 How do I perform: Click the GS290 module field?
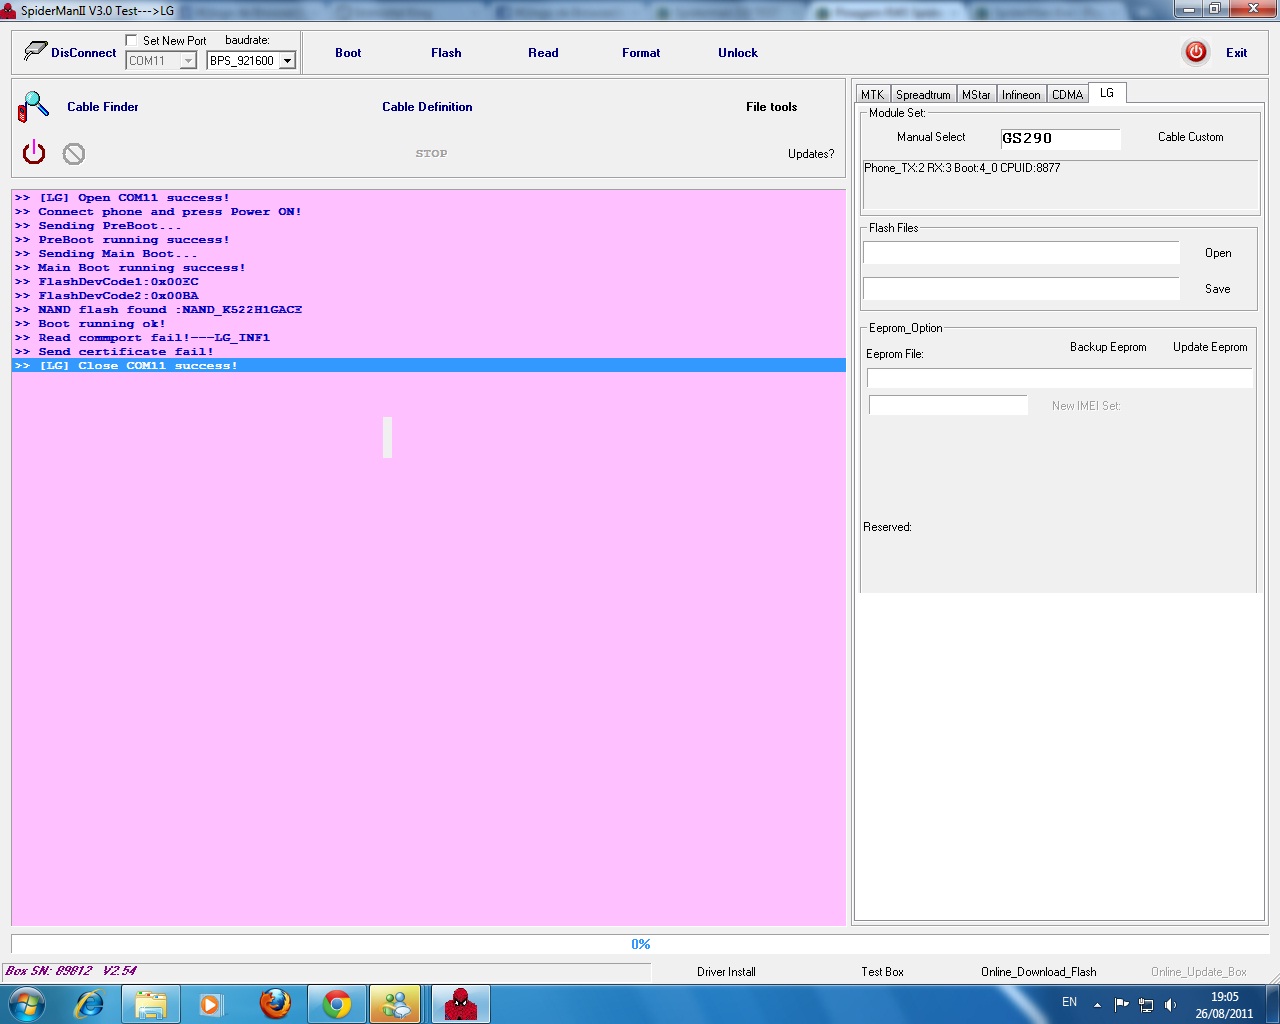[x=1060, y=138]
